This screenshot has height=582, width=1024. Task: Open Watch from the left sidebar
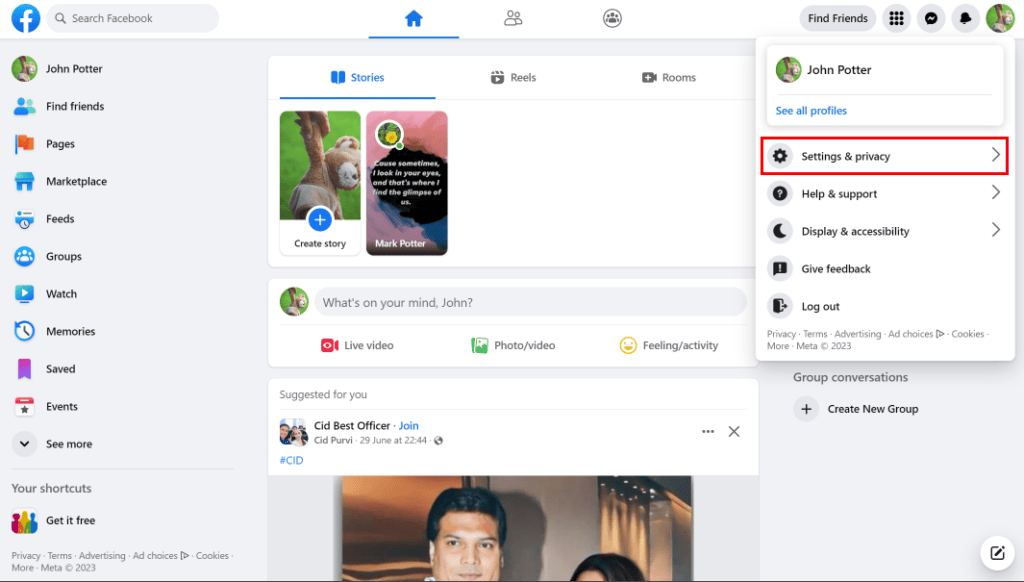click(61, 293)
